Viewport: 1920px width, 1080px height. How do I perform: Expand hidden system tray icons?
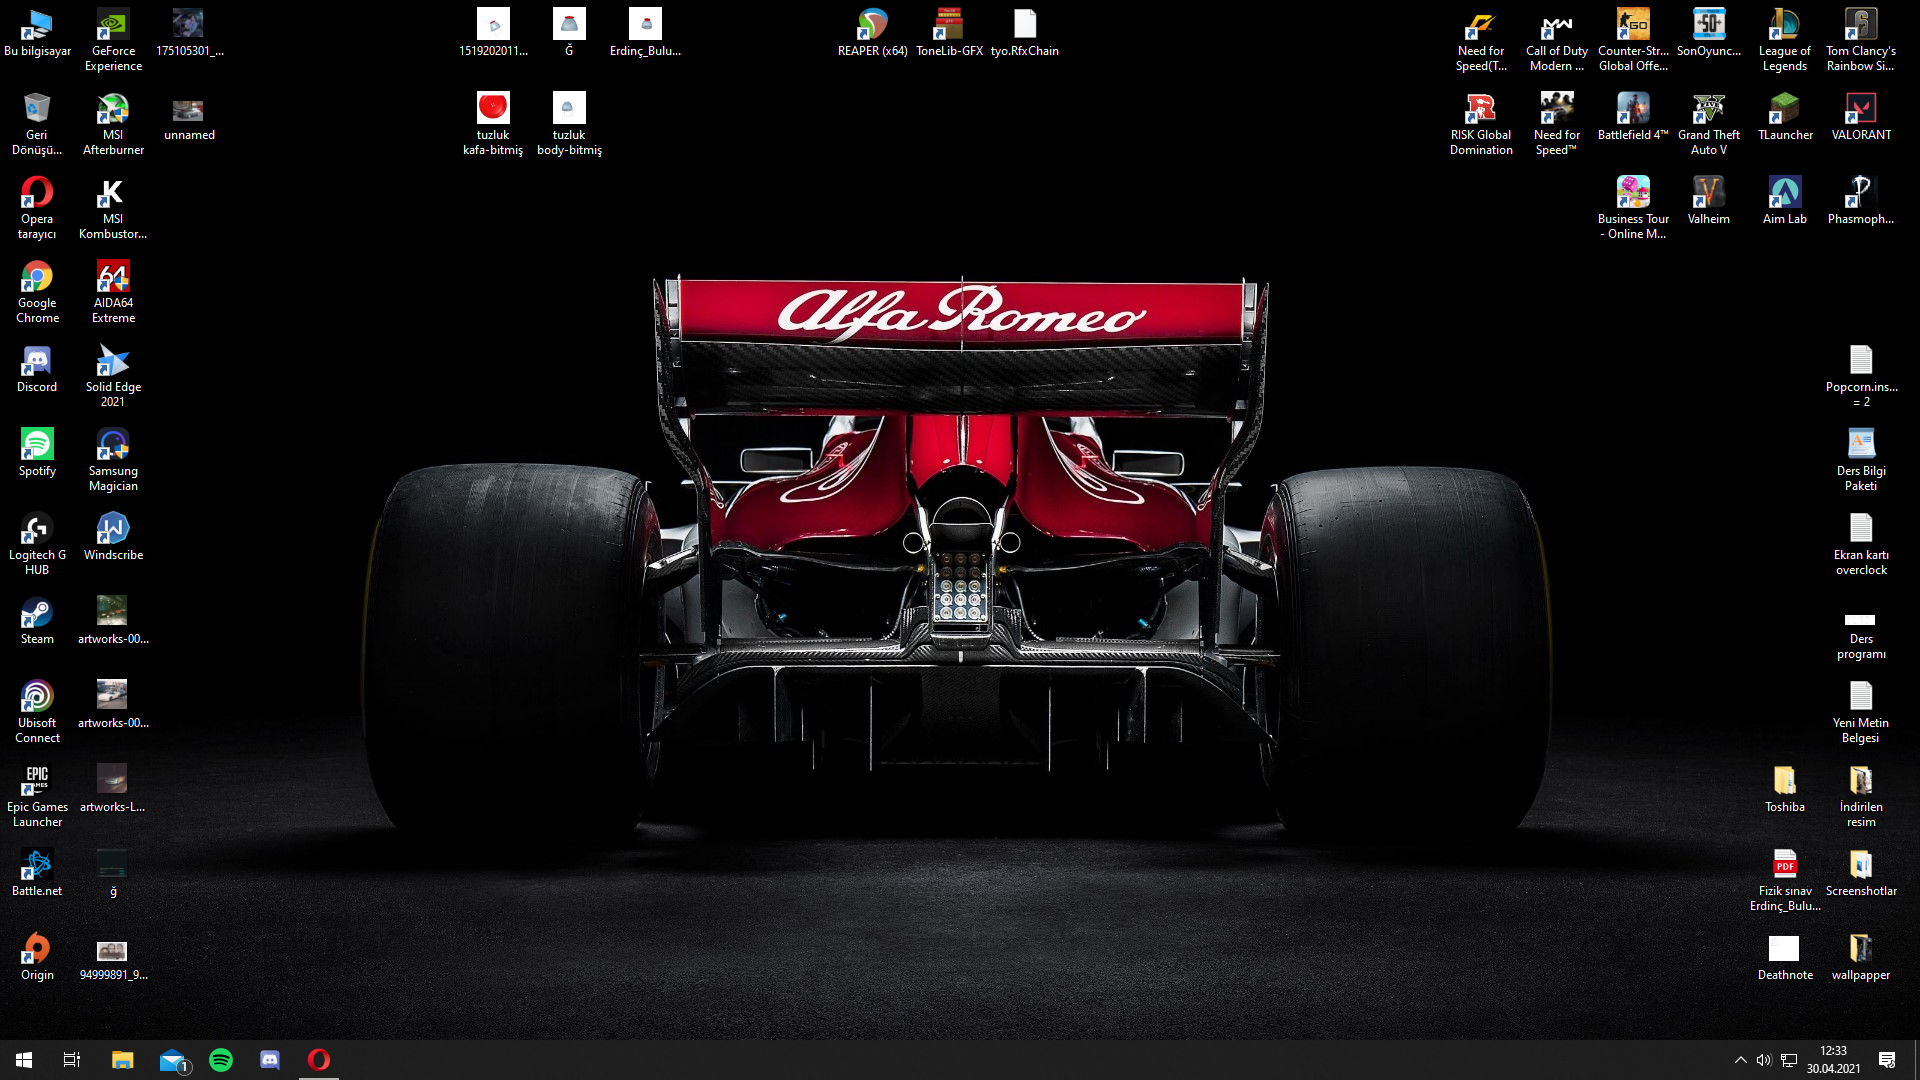[1740, 1059]
